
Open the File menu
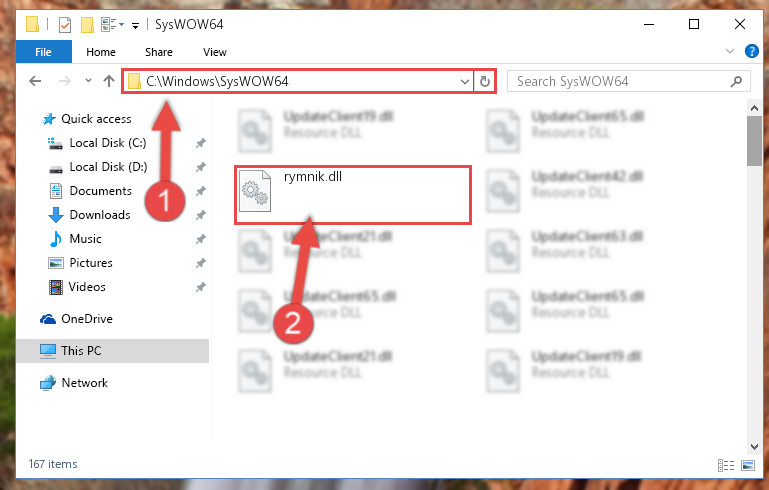[x=43, y=52]
